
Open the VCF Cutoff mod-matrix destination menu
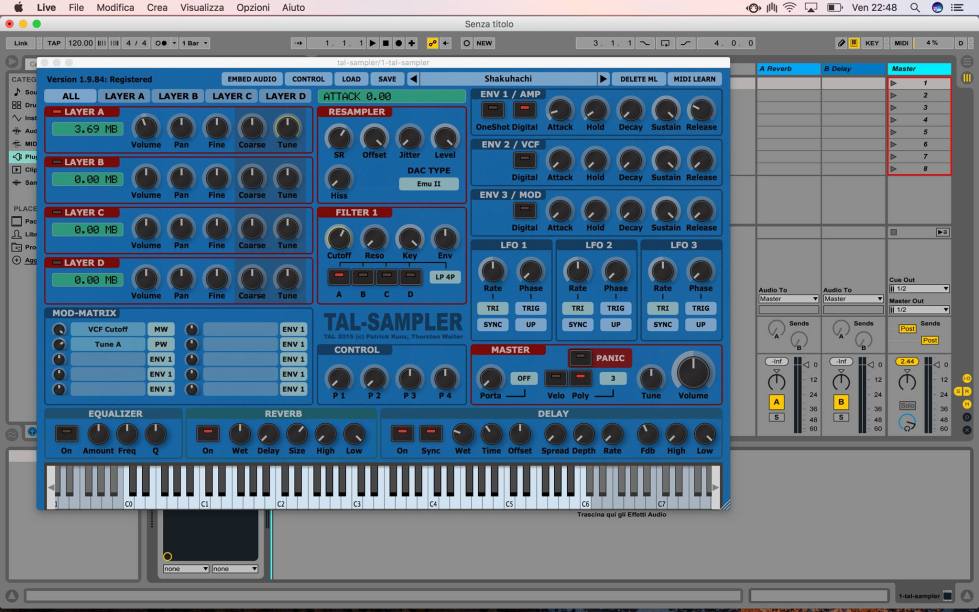(x=106, y=328)
